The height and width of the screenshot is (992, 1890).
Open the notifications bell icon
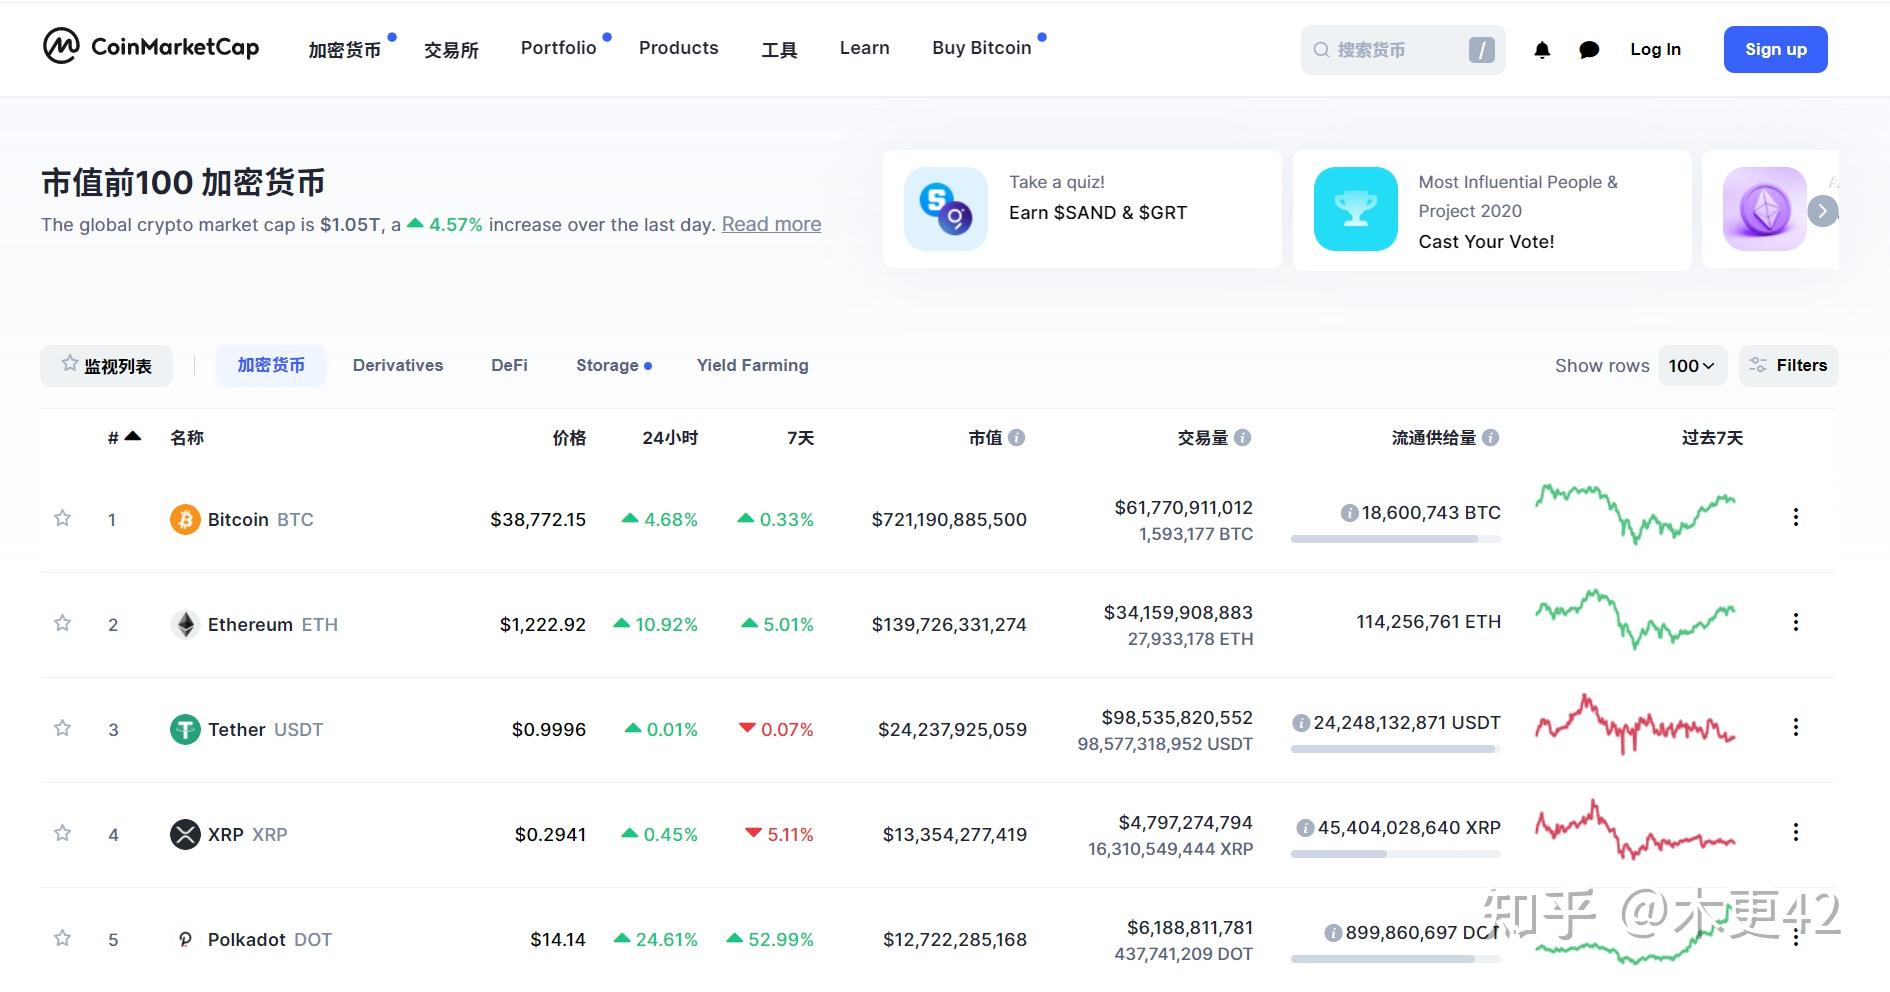[x=1542, y=50]
